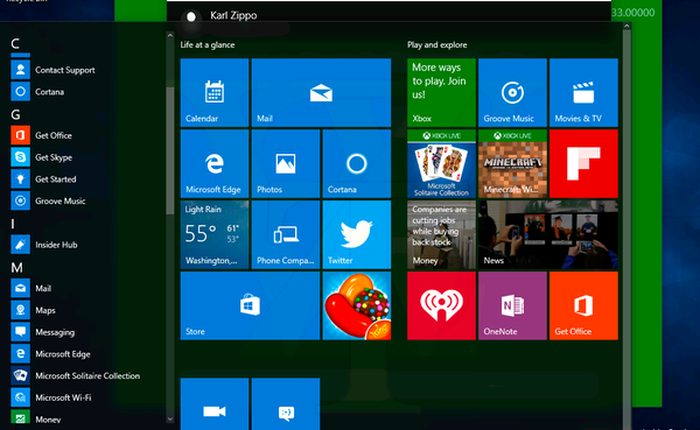700x430 pixels.
Task: Click the Karl Zippo user account
Action: coord(221,16)
